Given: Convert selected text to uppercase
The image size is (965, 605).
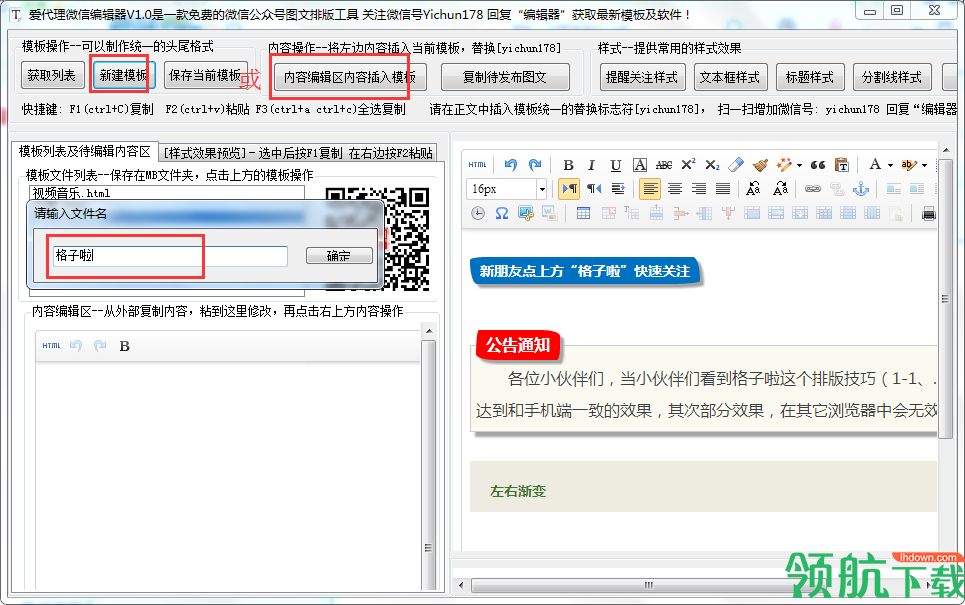Looking at the screenshot, I should 753,189.
